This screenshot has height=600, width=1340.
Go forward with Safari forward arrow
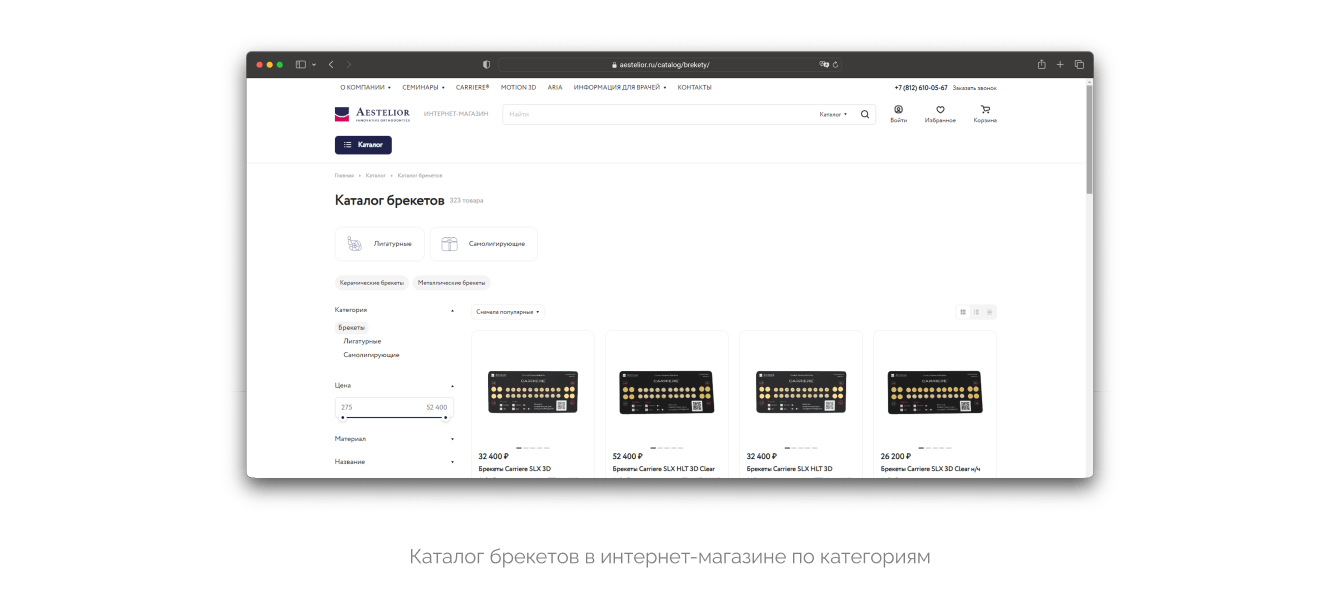click(349, 64)
